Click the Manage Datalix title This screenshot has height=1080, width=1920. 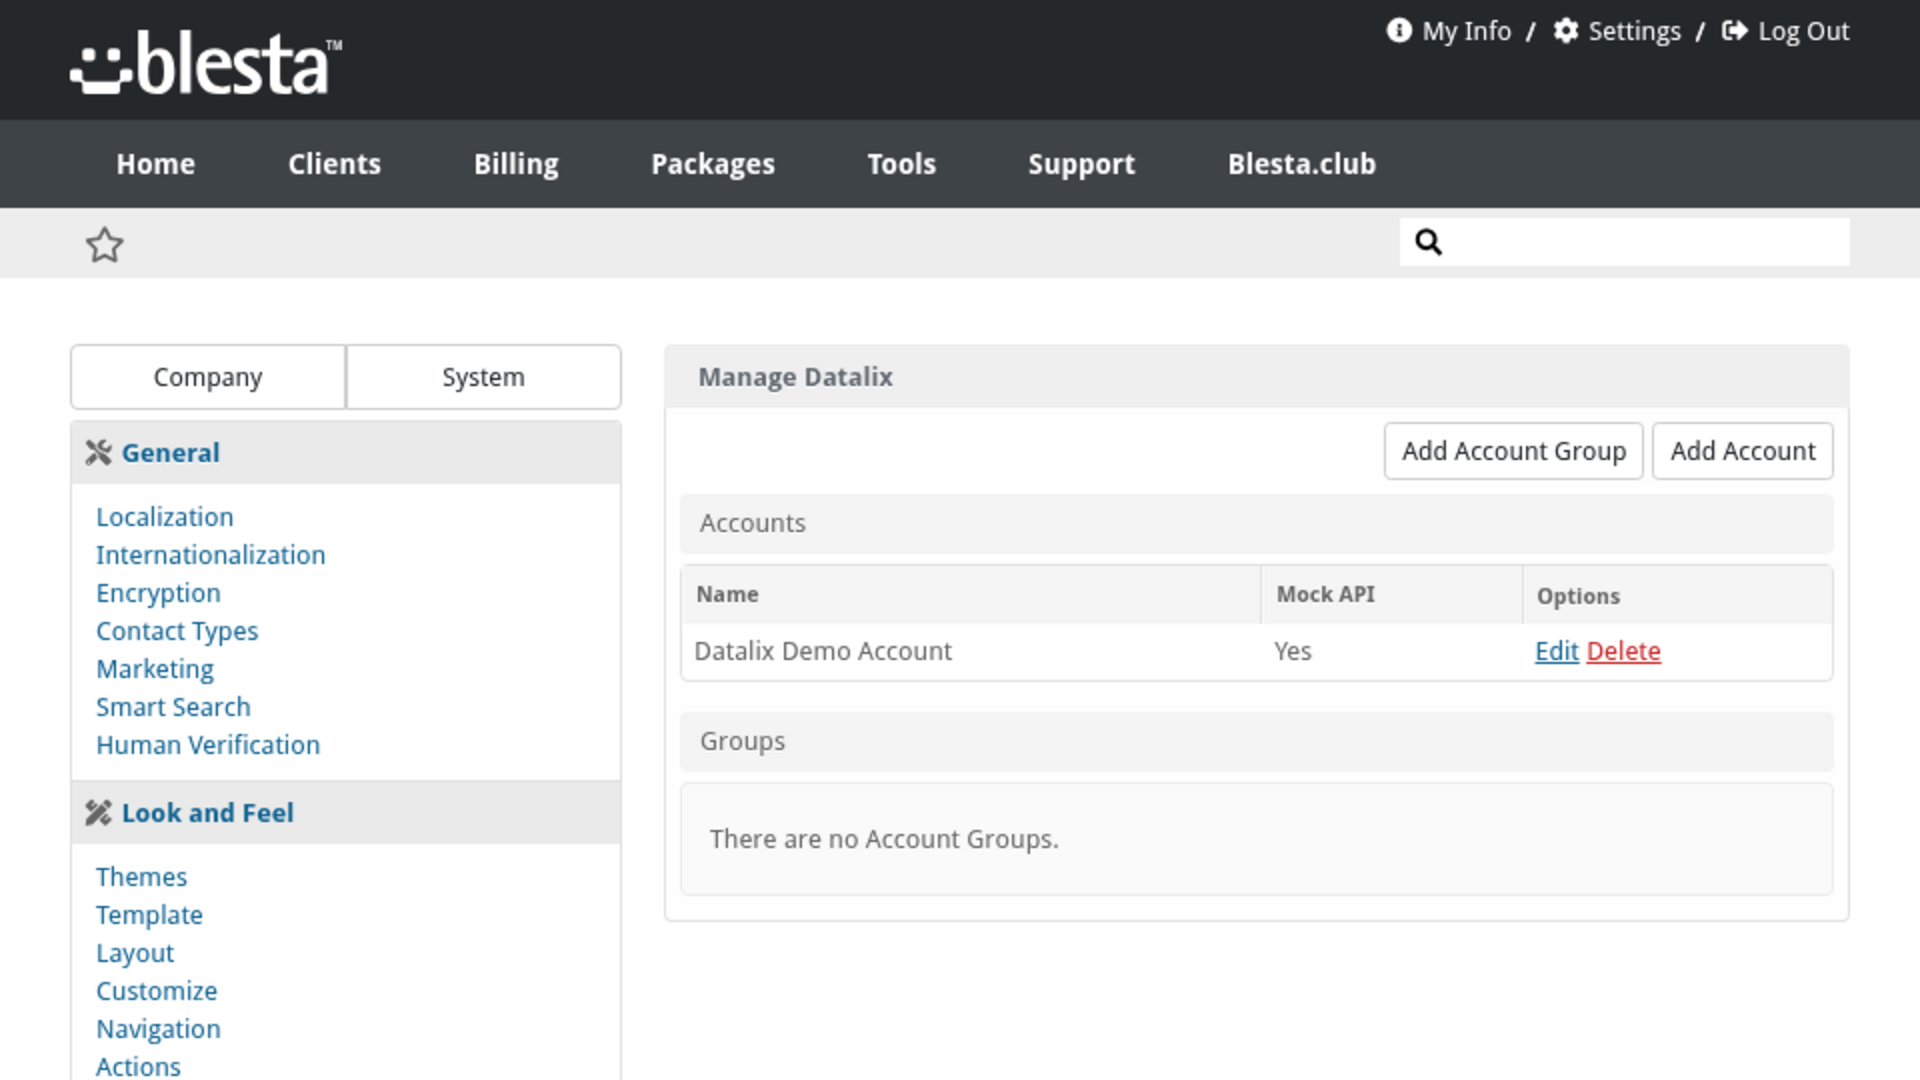pos(795,377)
